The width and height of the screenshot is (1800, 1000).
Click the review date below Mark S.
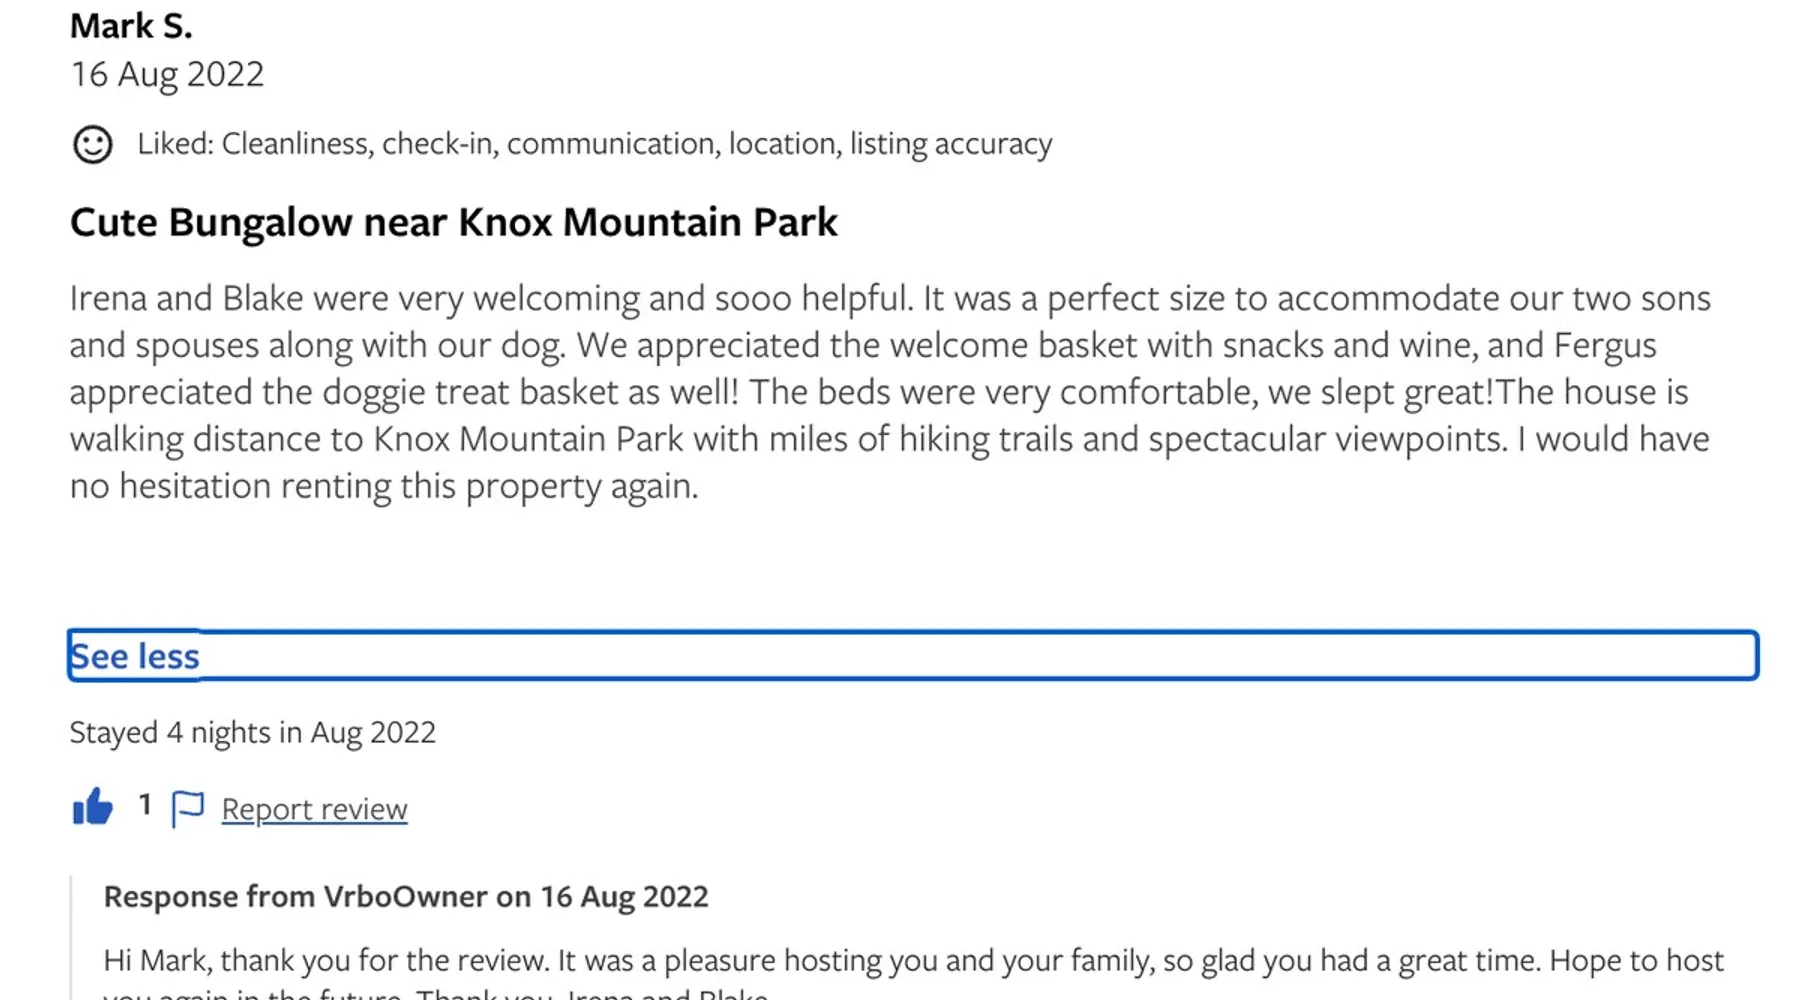[167, 74]
